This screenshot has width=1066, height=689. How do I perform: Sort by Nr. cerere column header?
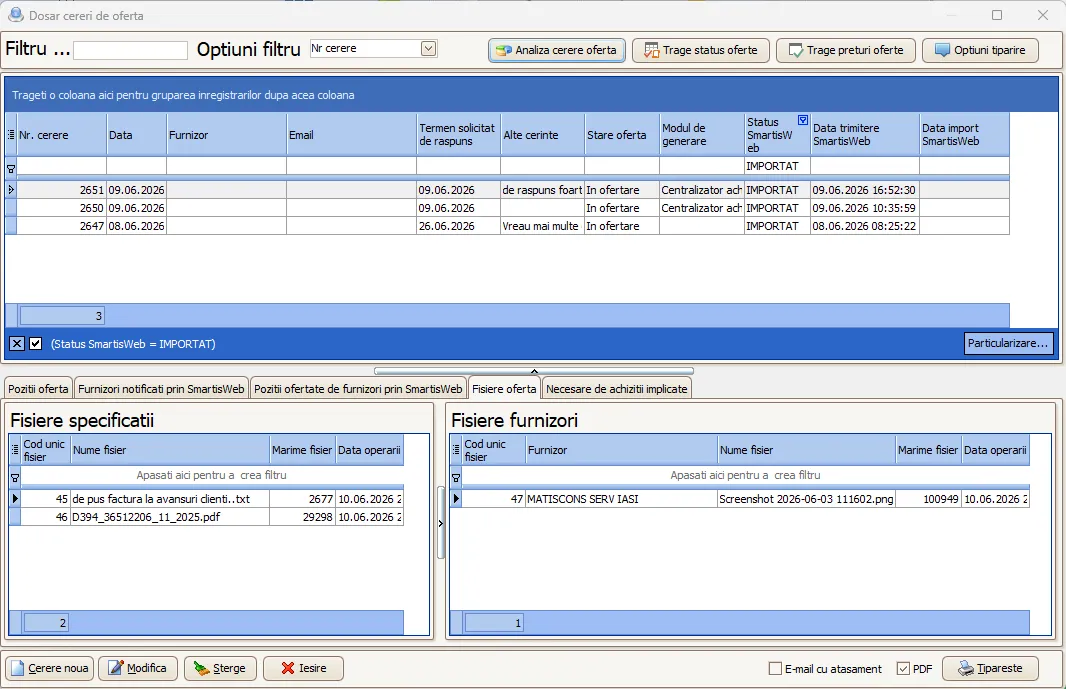pos(61,135)
